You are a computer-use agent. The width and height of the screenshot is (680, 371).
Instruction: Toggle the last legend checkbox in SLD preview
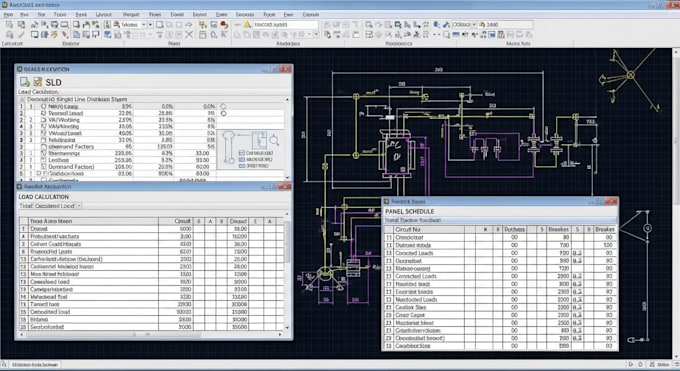point(242,166)
